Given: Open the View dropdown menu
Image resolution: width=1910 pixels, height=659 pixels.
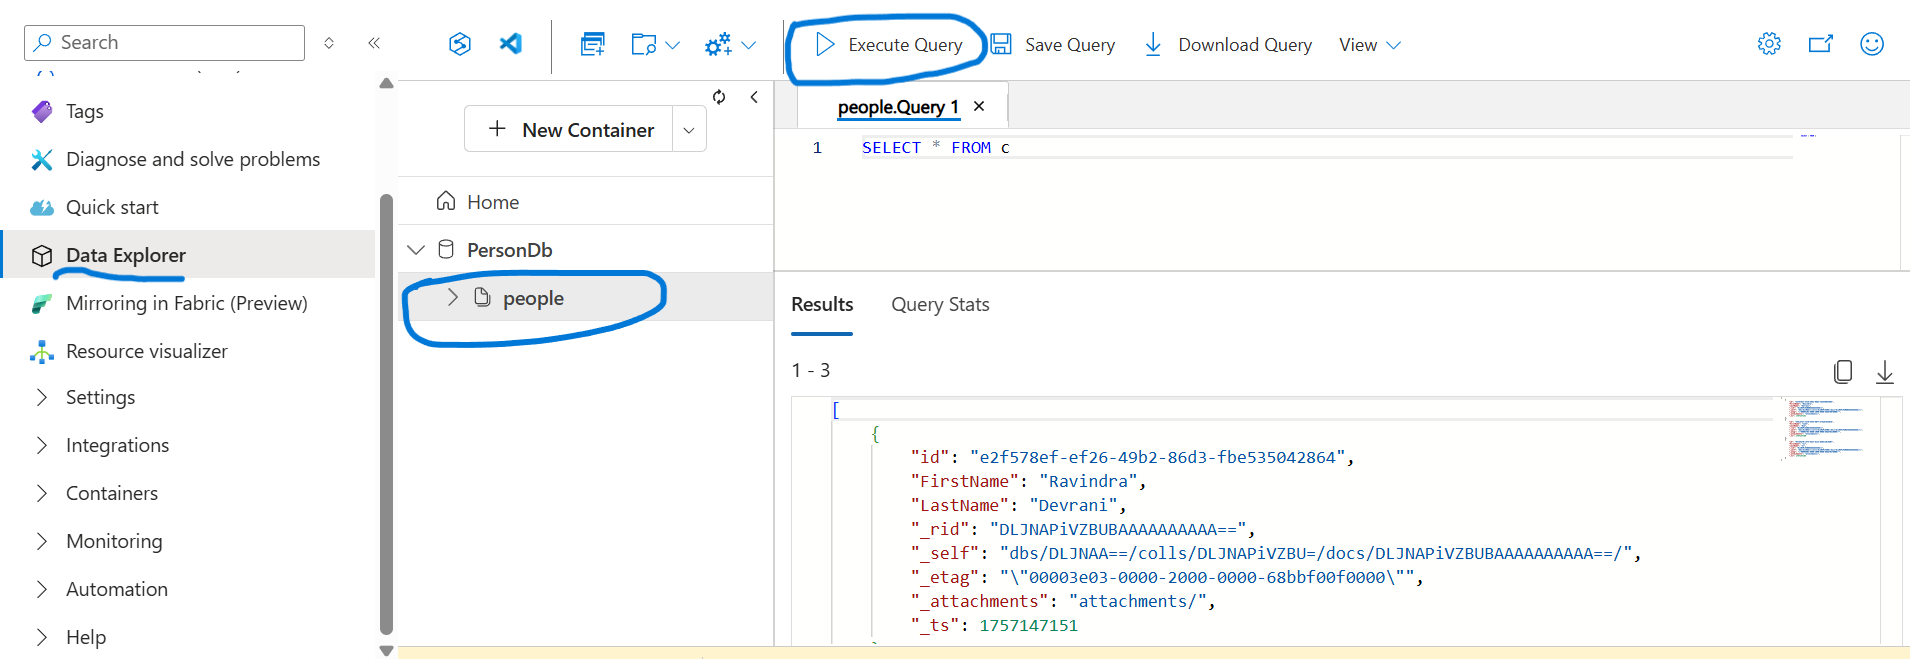Looking at the screenshot, I should (x=1369, y=45).
